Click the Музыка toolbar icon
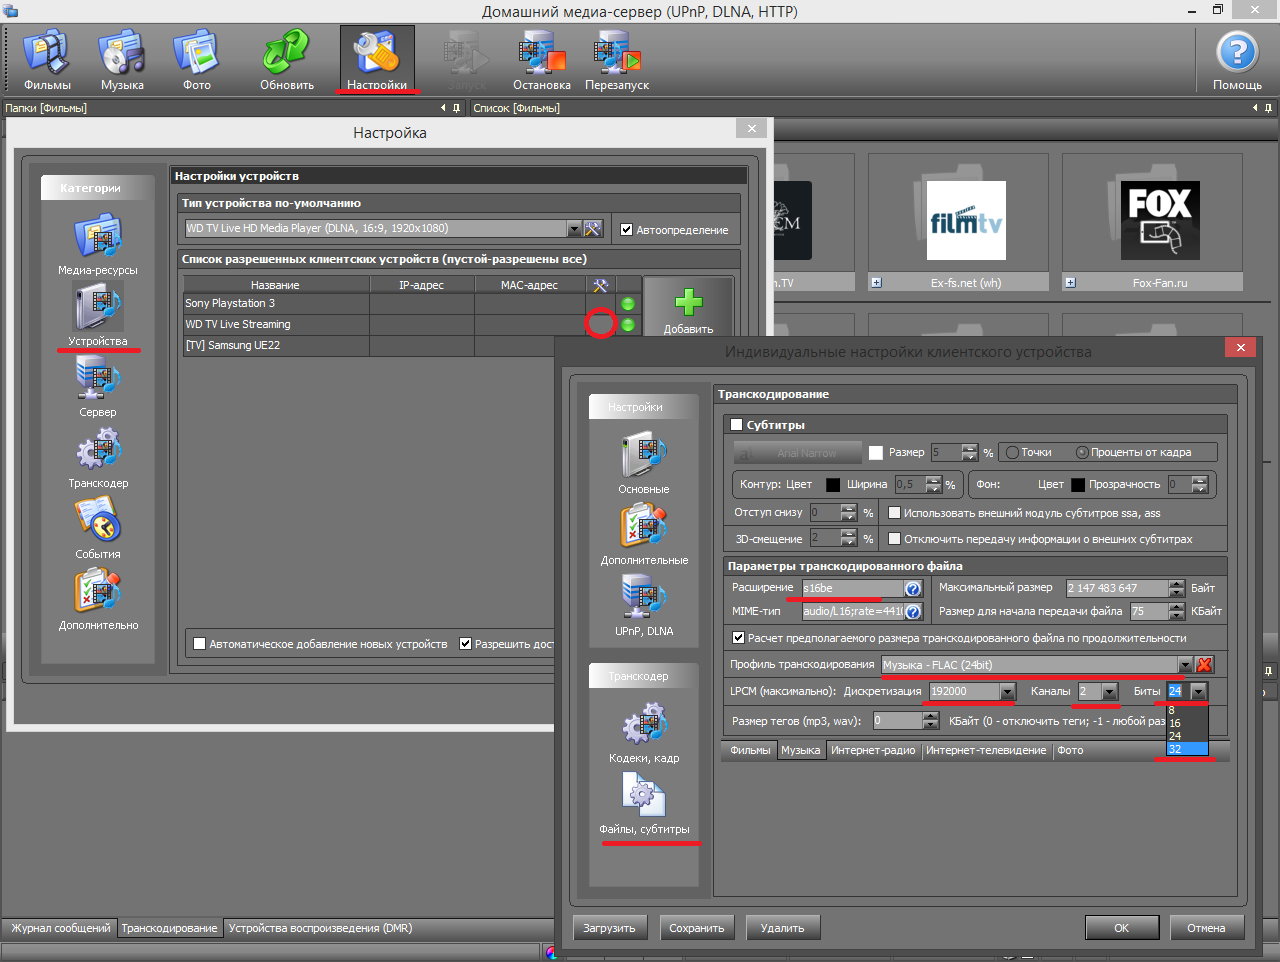The image size is (1280, 962). (122, 59)
